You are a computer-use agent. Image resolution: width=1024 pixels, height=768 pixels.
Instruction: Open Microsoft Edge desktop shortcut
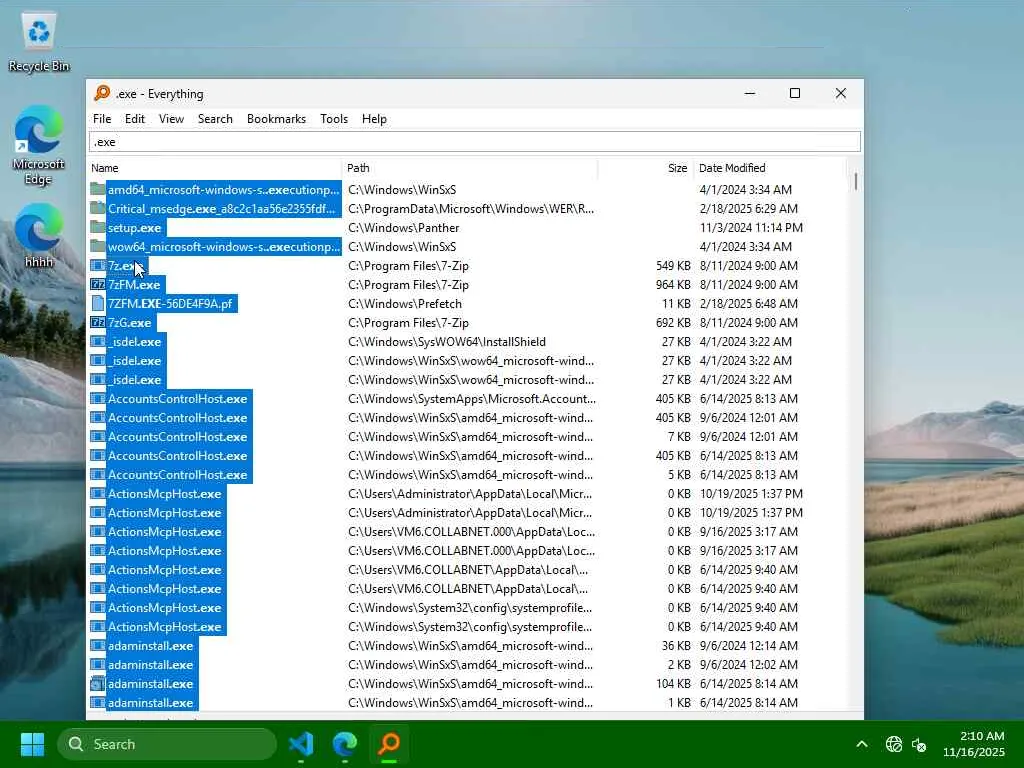click(x=39, y=145)
